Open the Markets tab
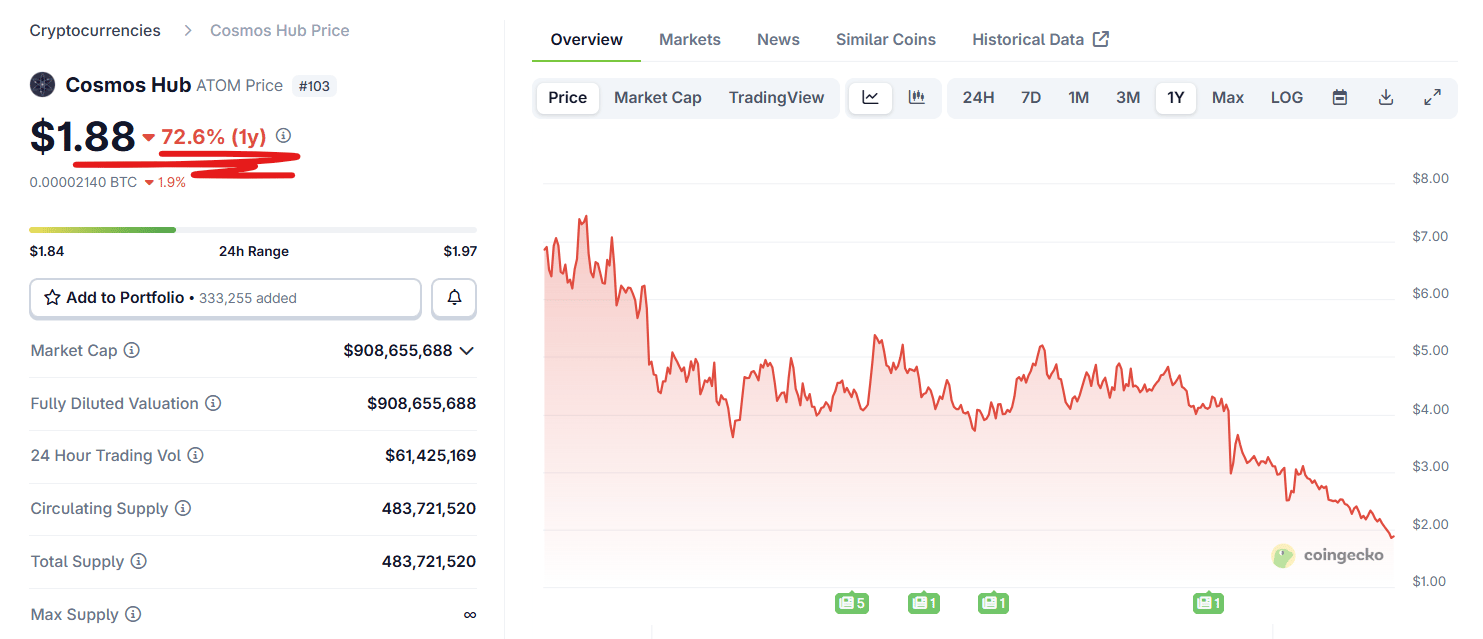1483x639 pixels. [x=690, y=40]
